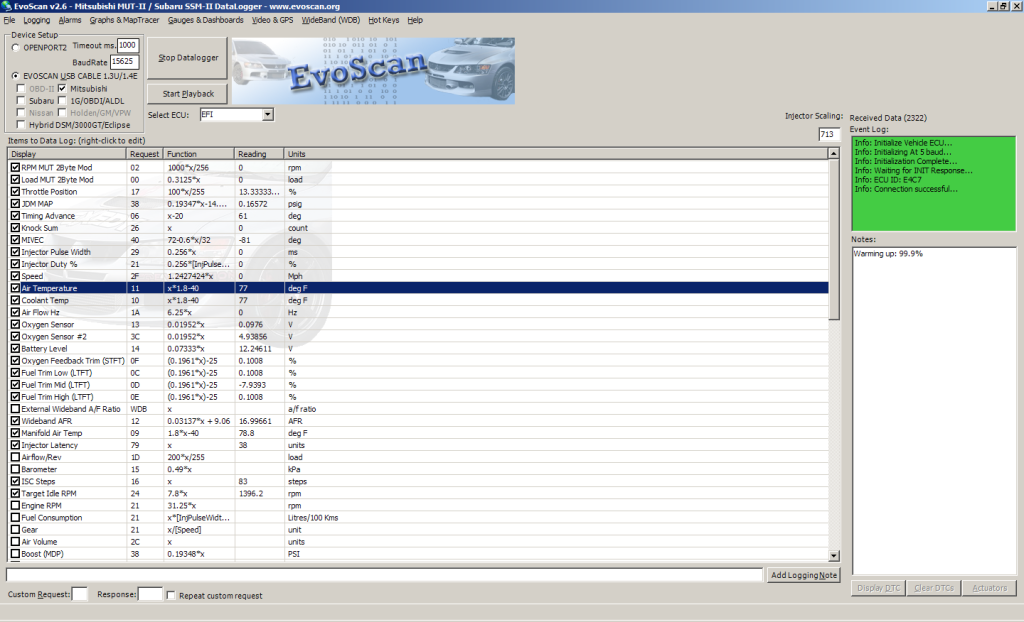
Task: Check the Engine RPM item
Action: [15, 506]
